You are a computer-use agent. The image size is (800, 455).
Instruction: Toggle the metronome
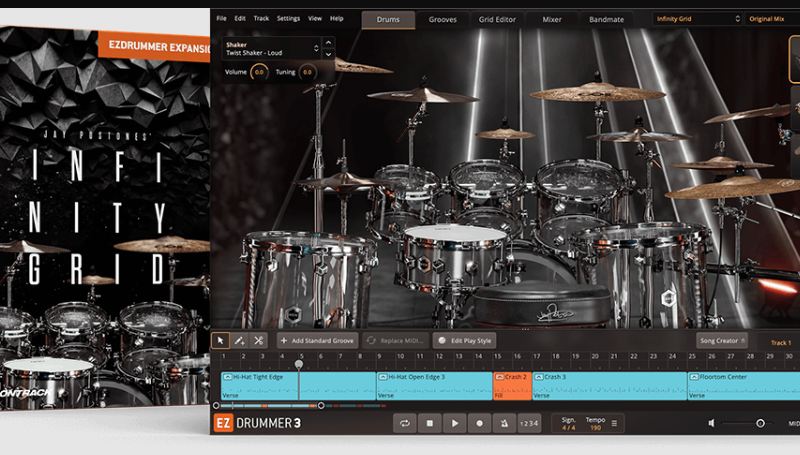504,423
